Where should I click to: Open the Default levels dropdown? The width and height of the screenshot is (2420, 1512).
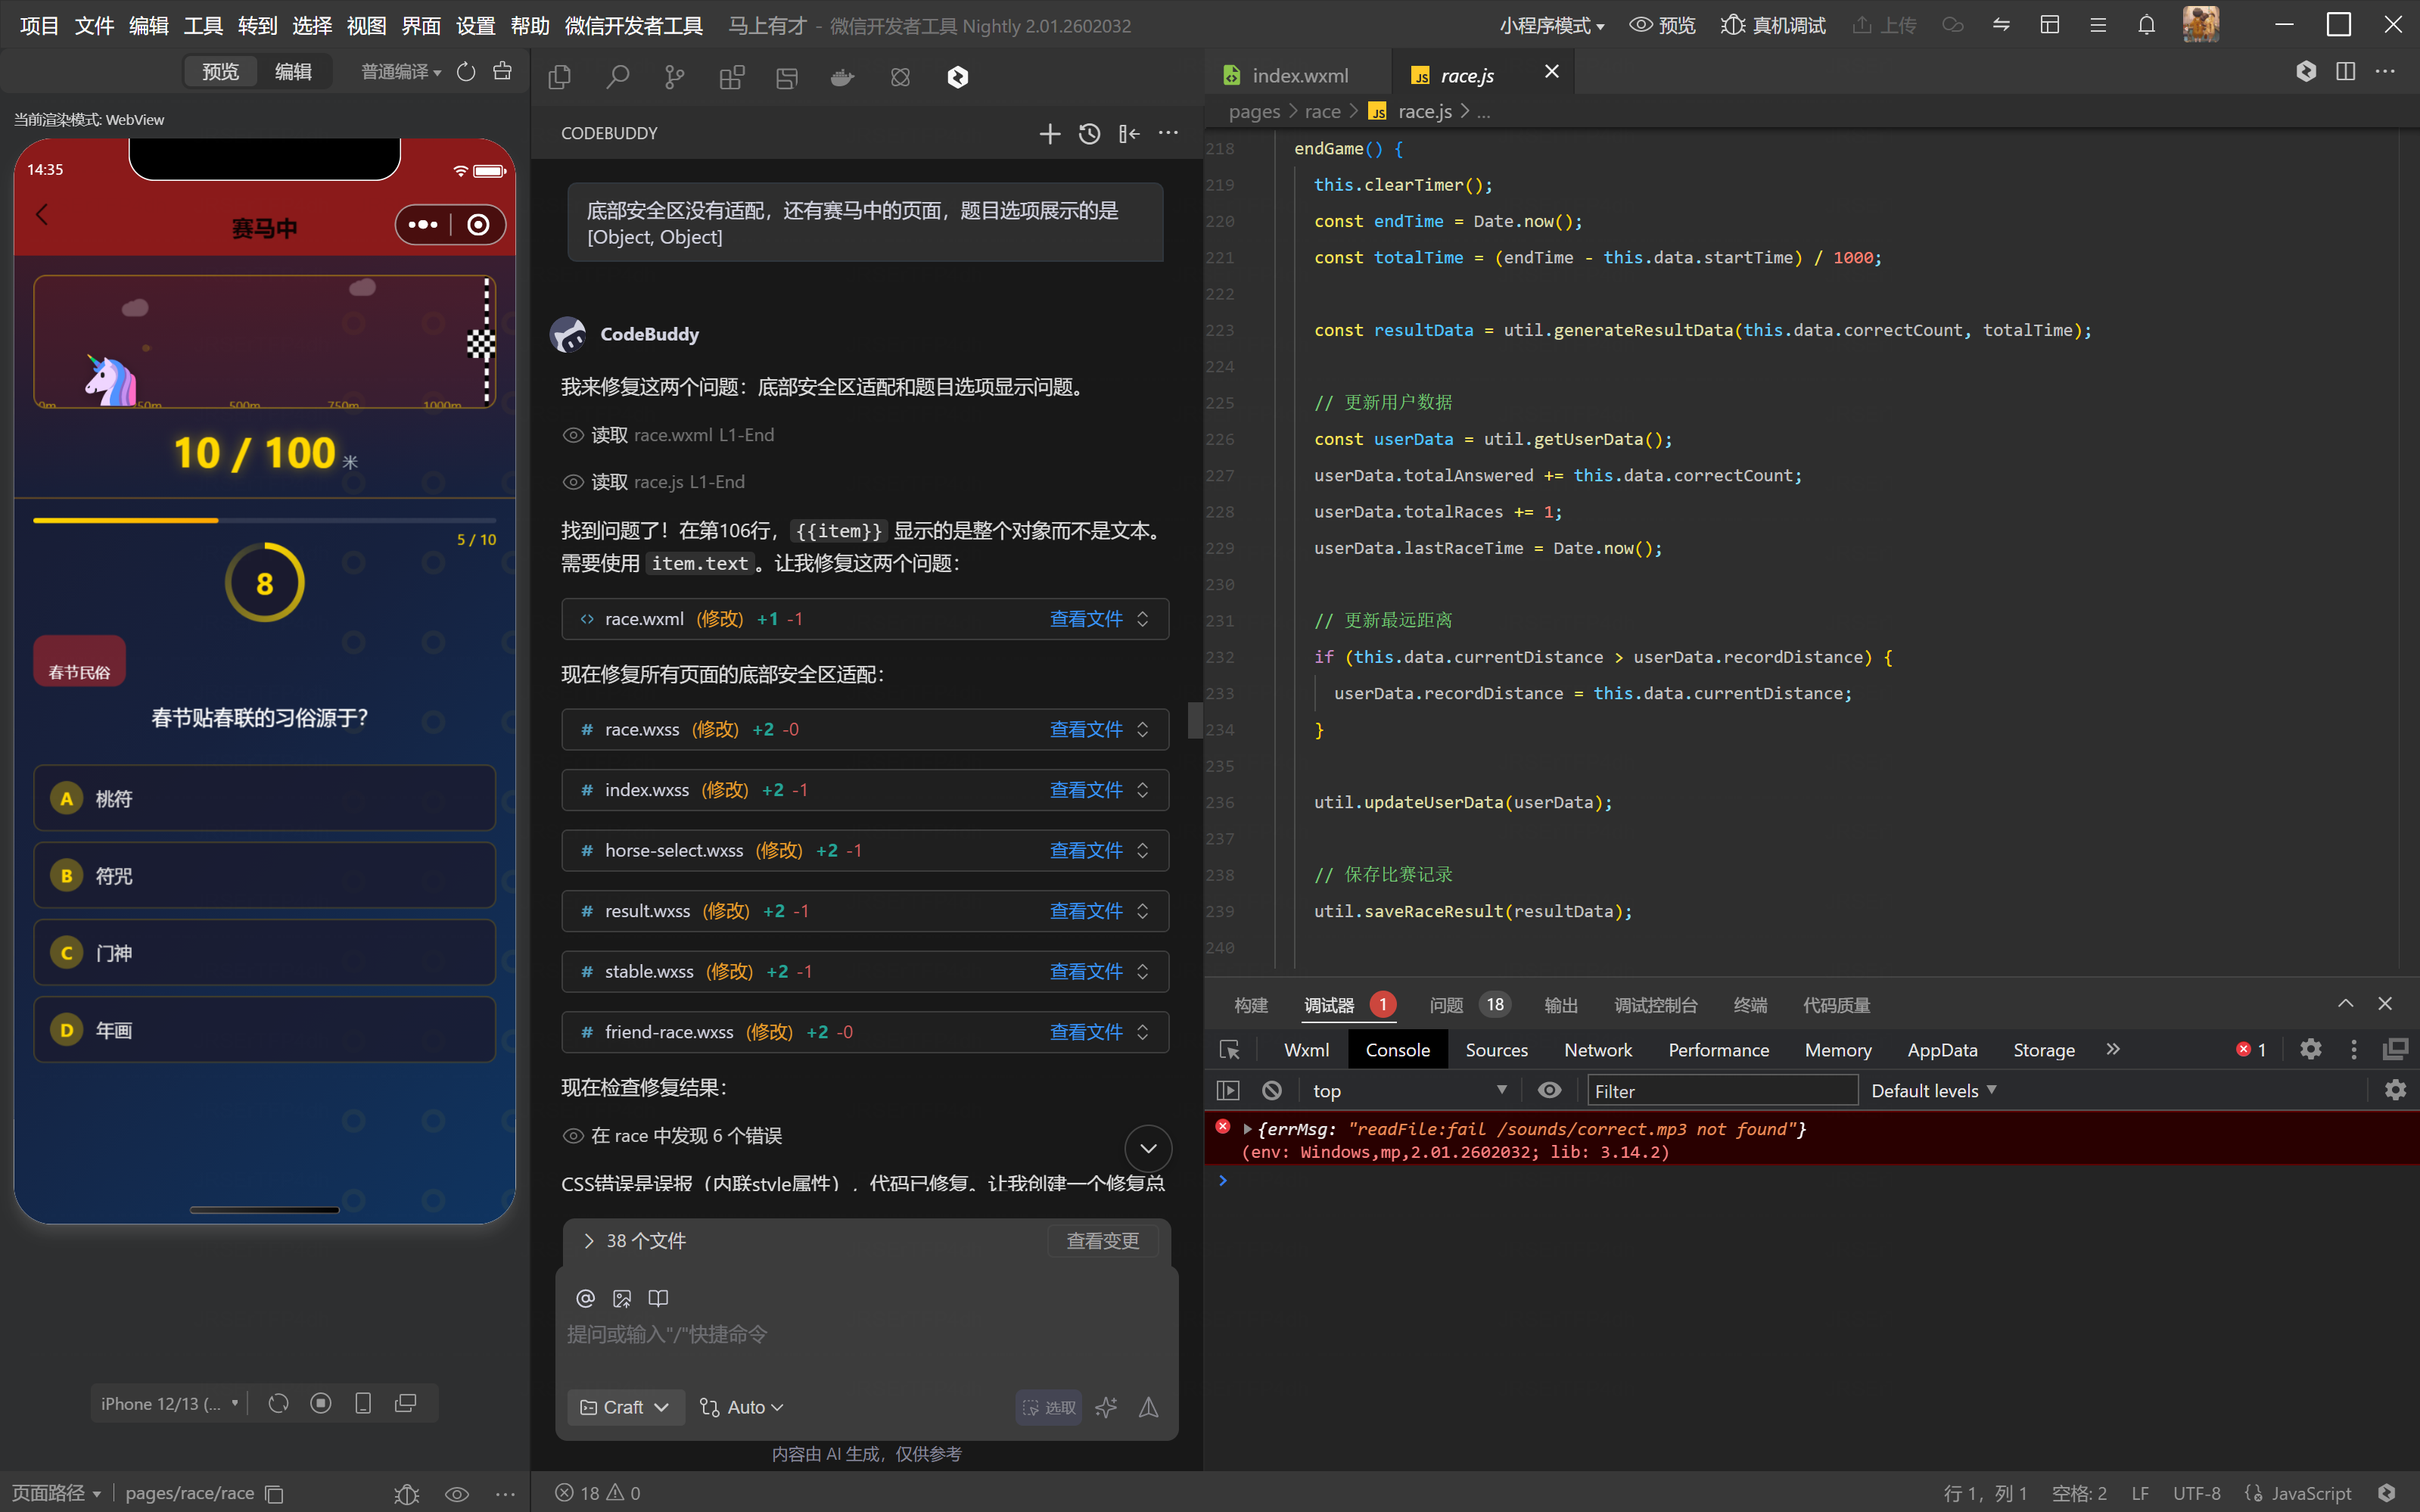(1933, 1091)
